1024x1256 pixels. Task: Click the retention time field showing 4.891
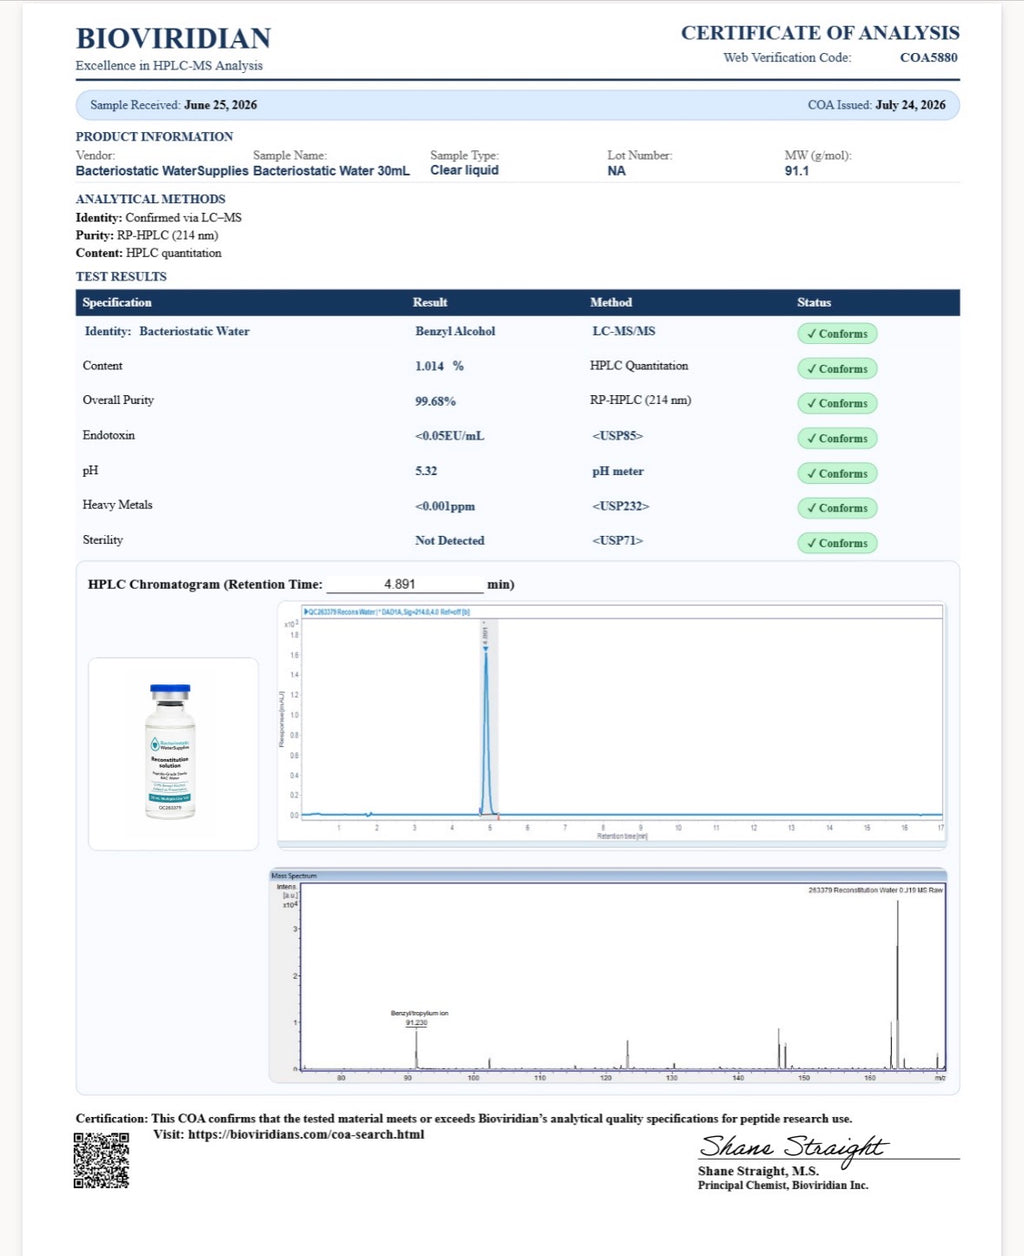(405, 584)
